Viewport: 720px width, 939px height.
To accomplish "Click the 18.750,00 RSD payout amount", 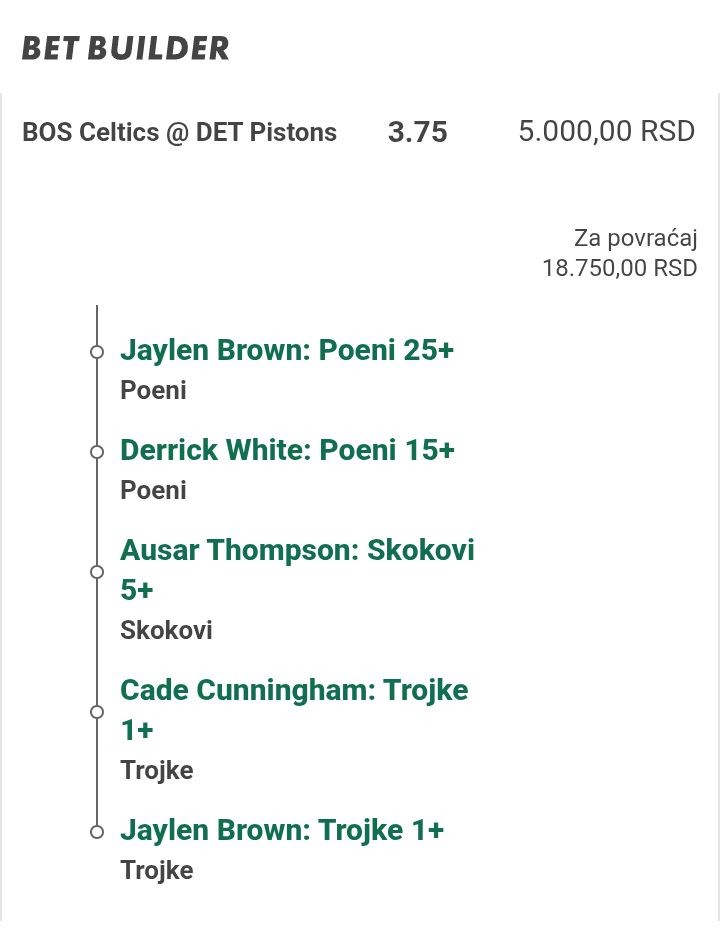I will click(619, 268).
